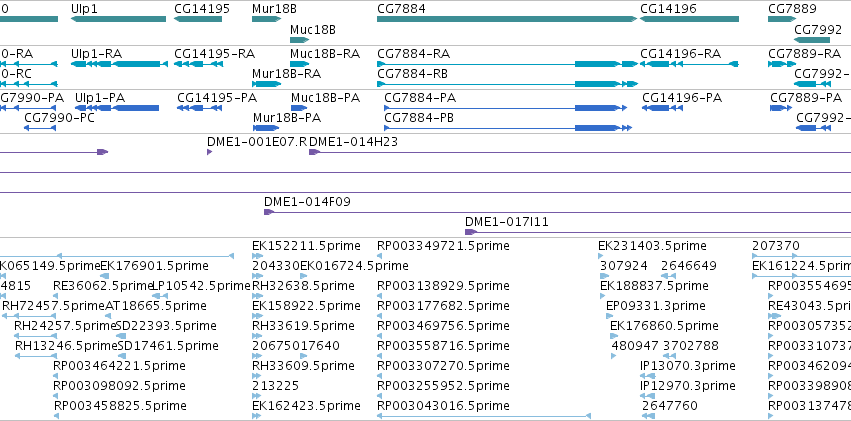Select the Mur18B gene glyph
Image resolution: width=851 pixels, height=421 pixels.
coord(266,20)
